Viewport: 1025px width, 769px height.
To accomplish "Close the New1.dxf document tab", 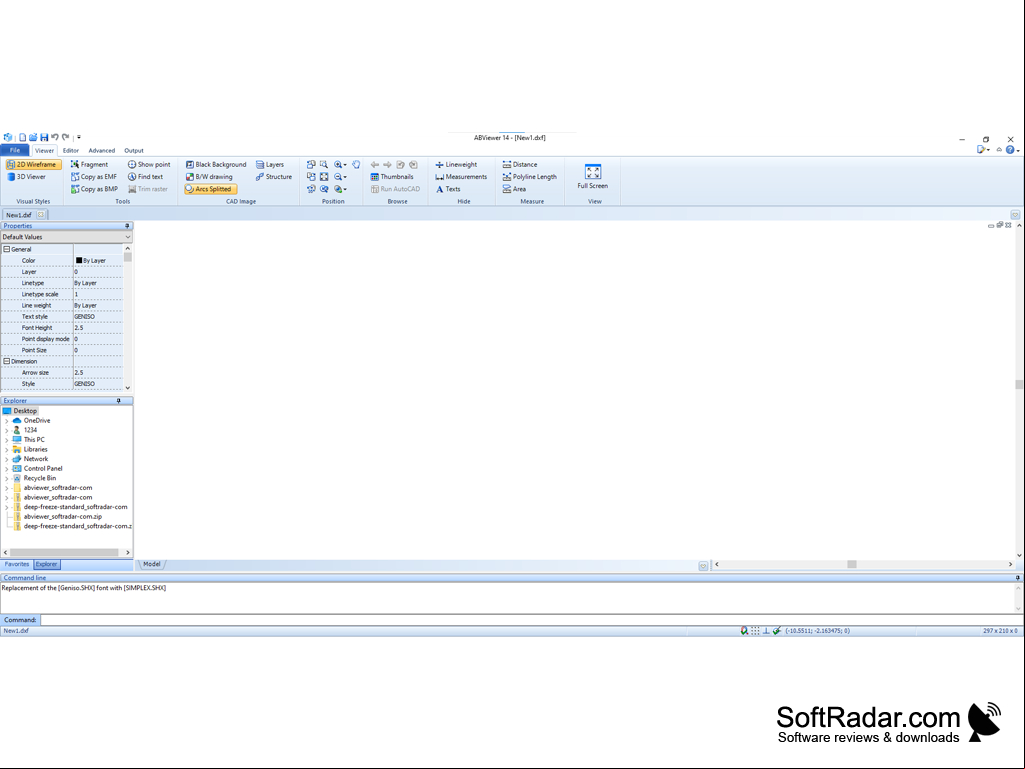I will (x=41, y=214).
